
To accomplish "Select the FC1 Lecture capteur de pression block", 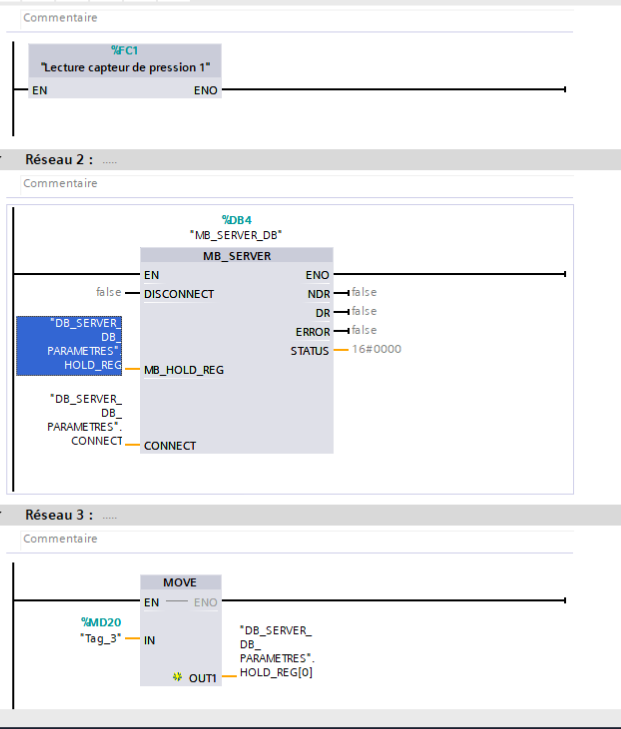I will click(125, 68).
